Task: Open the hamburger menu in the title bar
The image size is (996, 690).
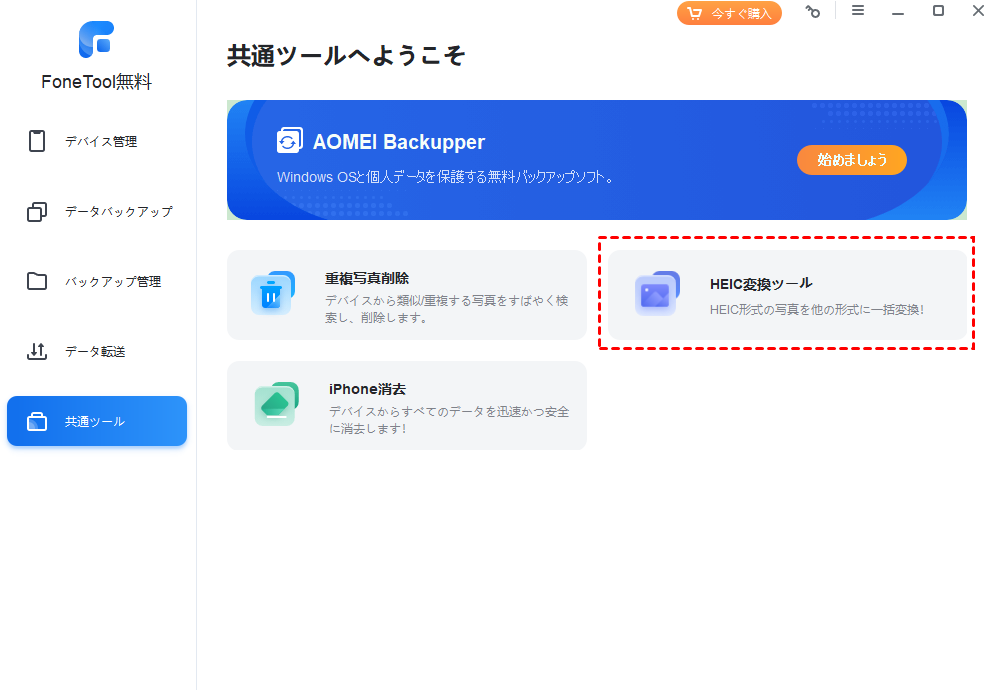Action: [x=858, y=11]
